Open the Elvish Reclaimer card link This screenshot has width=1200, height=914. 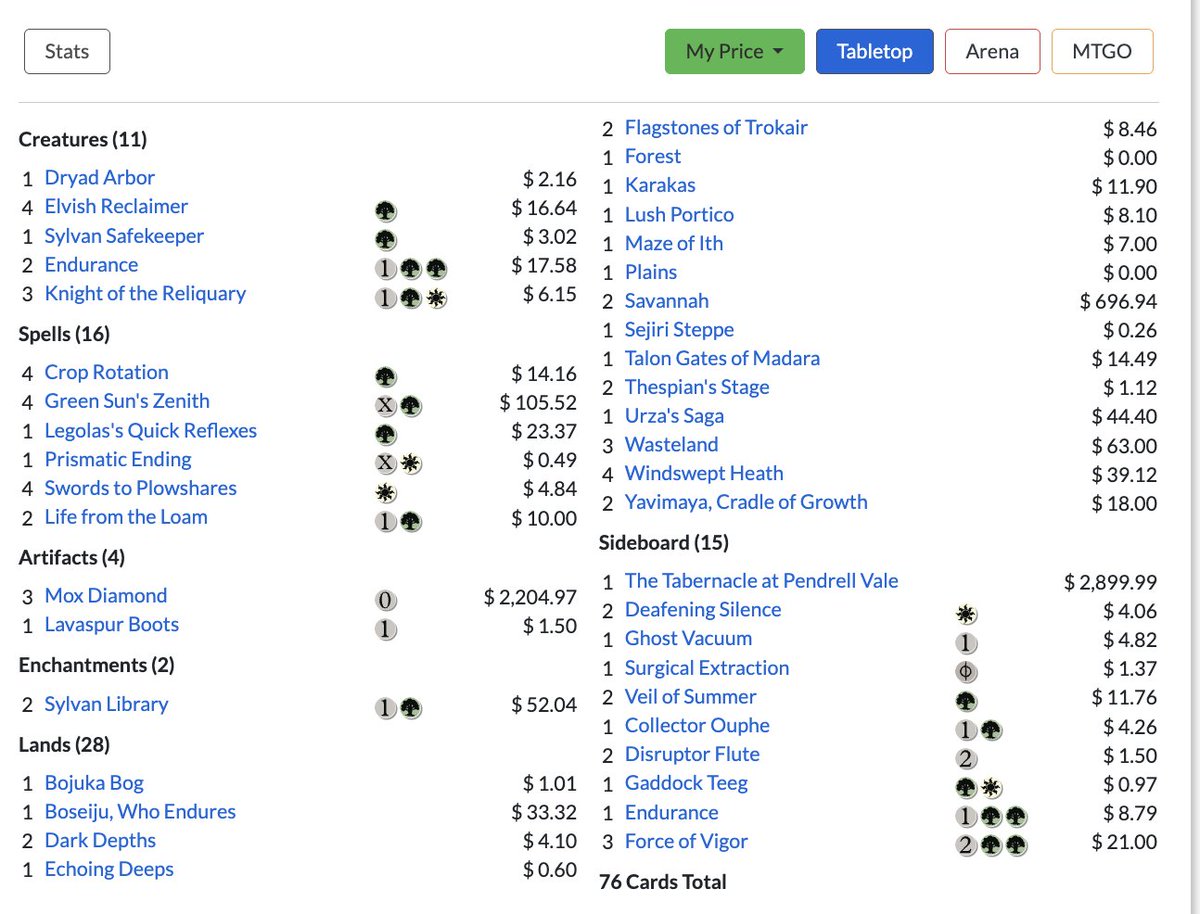(x=116, y=206)
